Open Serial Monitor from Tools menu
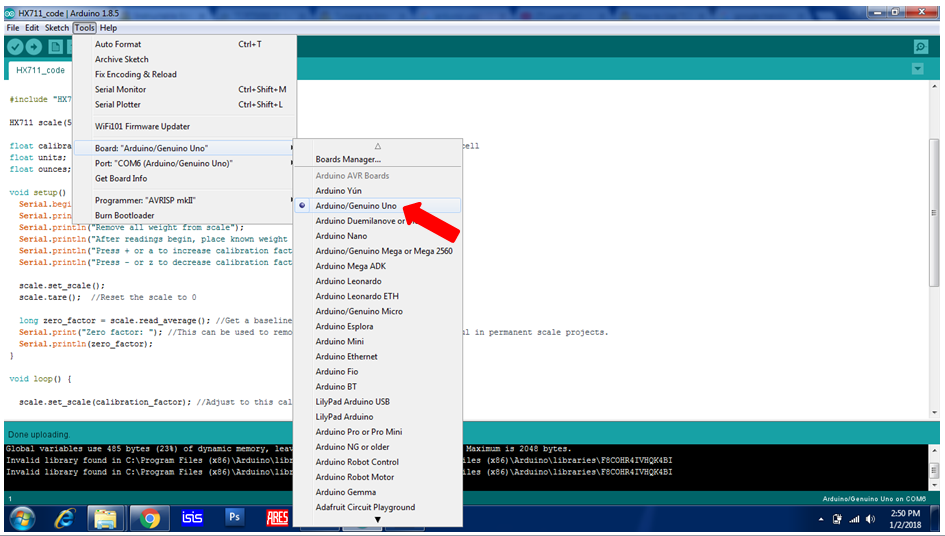945x536 pixels. pos(185,89)
